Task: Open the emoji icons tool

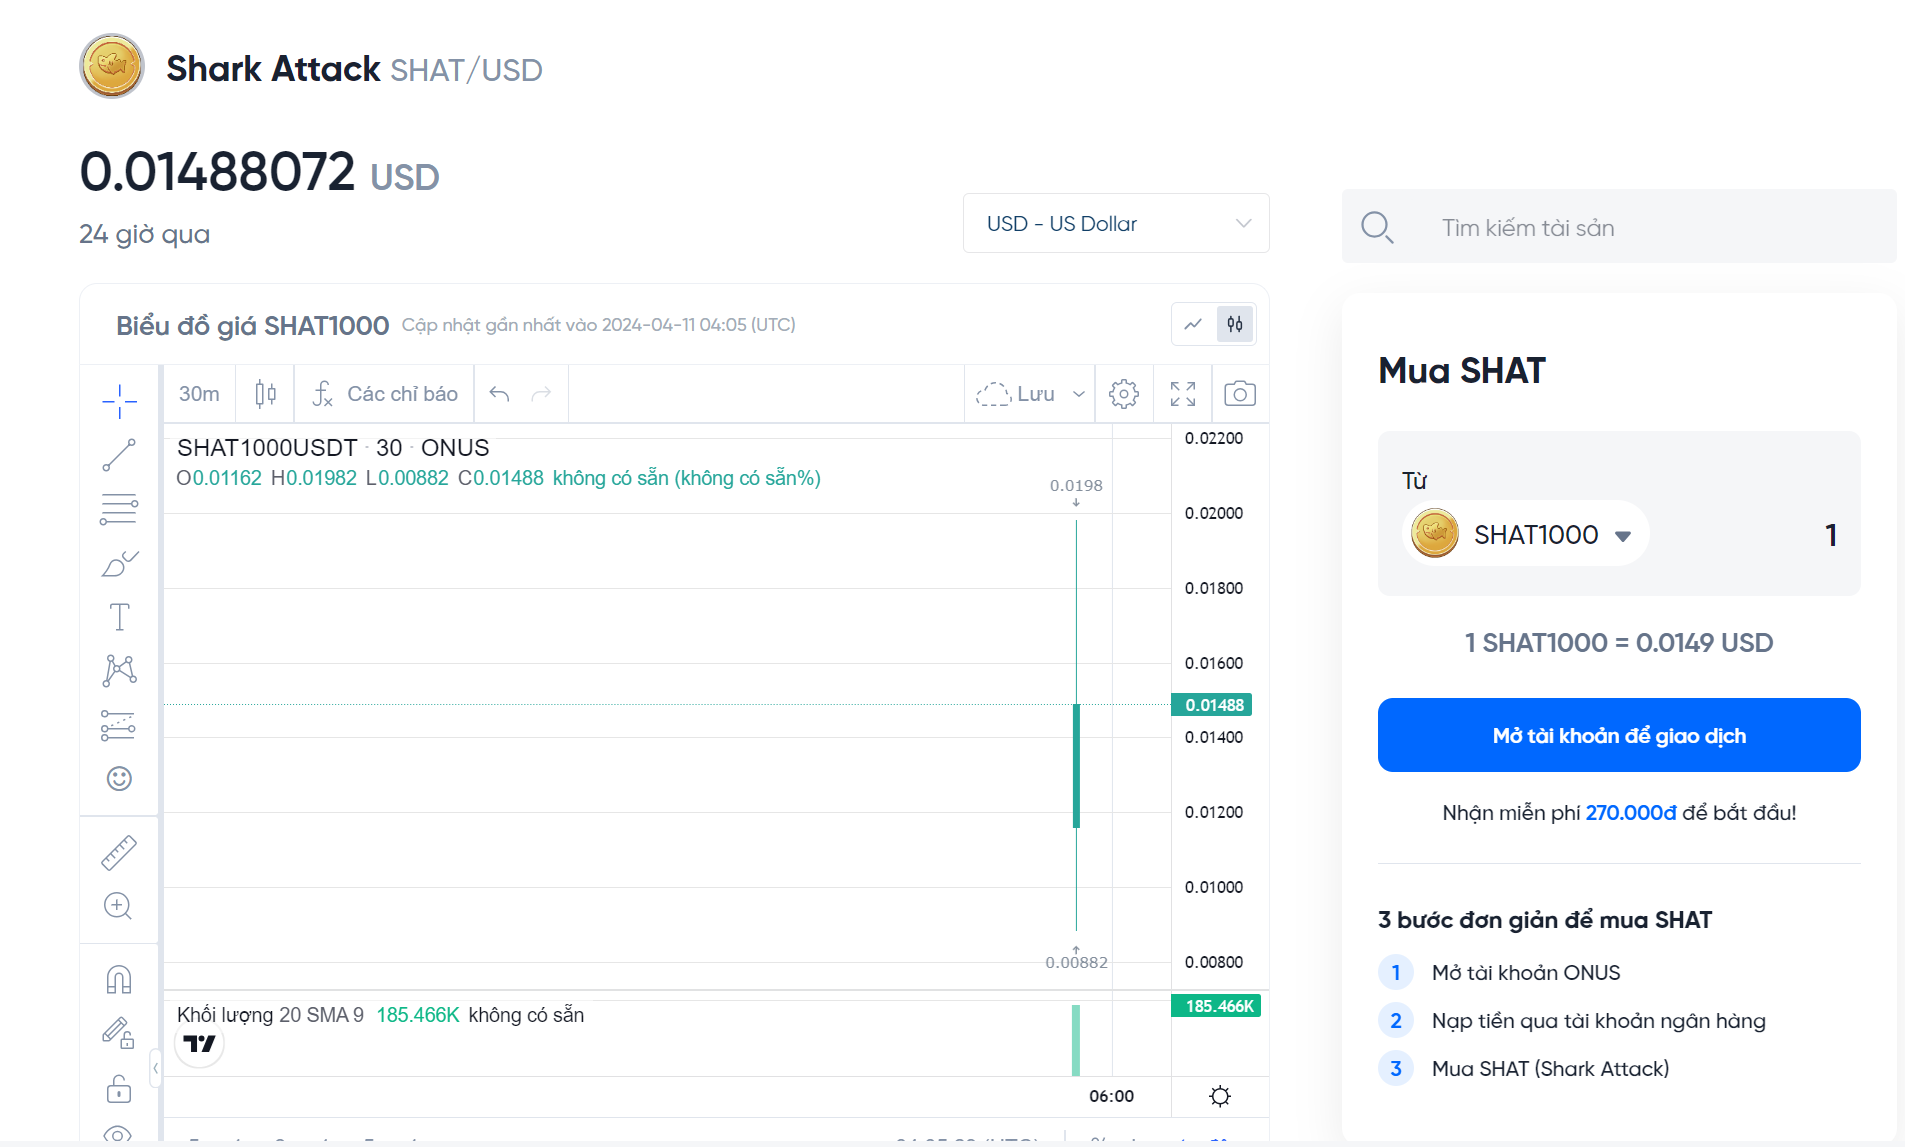Action: (x=119, y=778)
